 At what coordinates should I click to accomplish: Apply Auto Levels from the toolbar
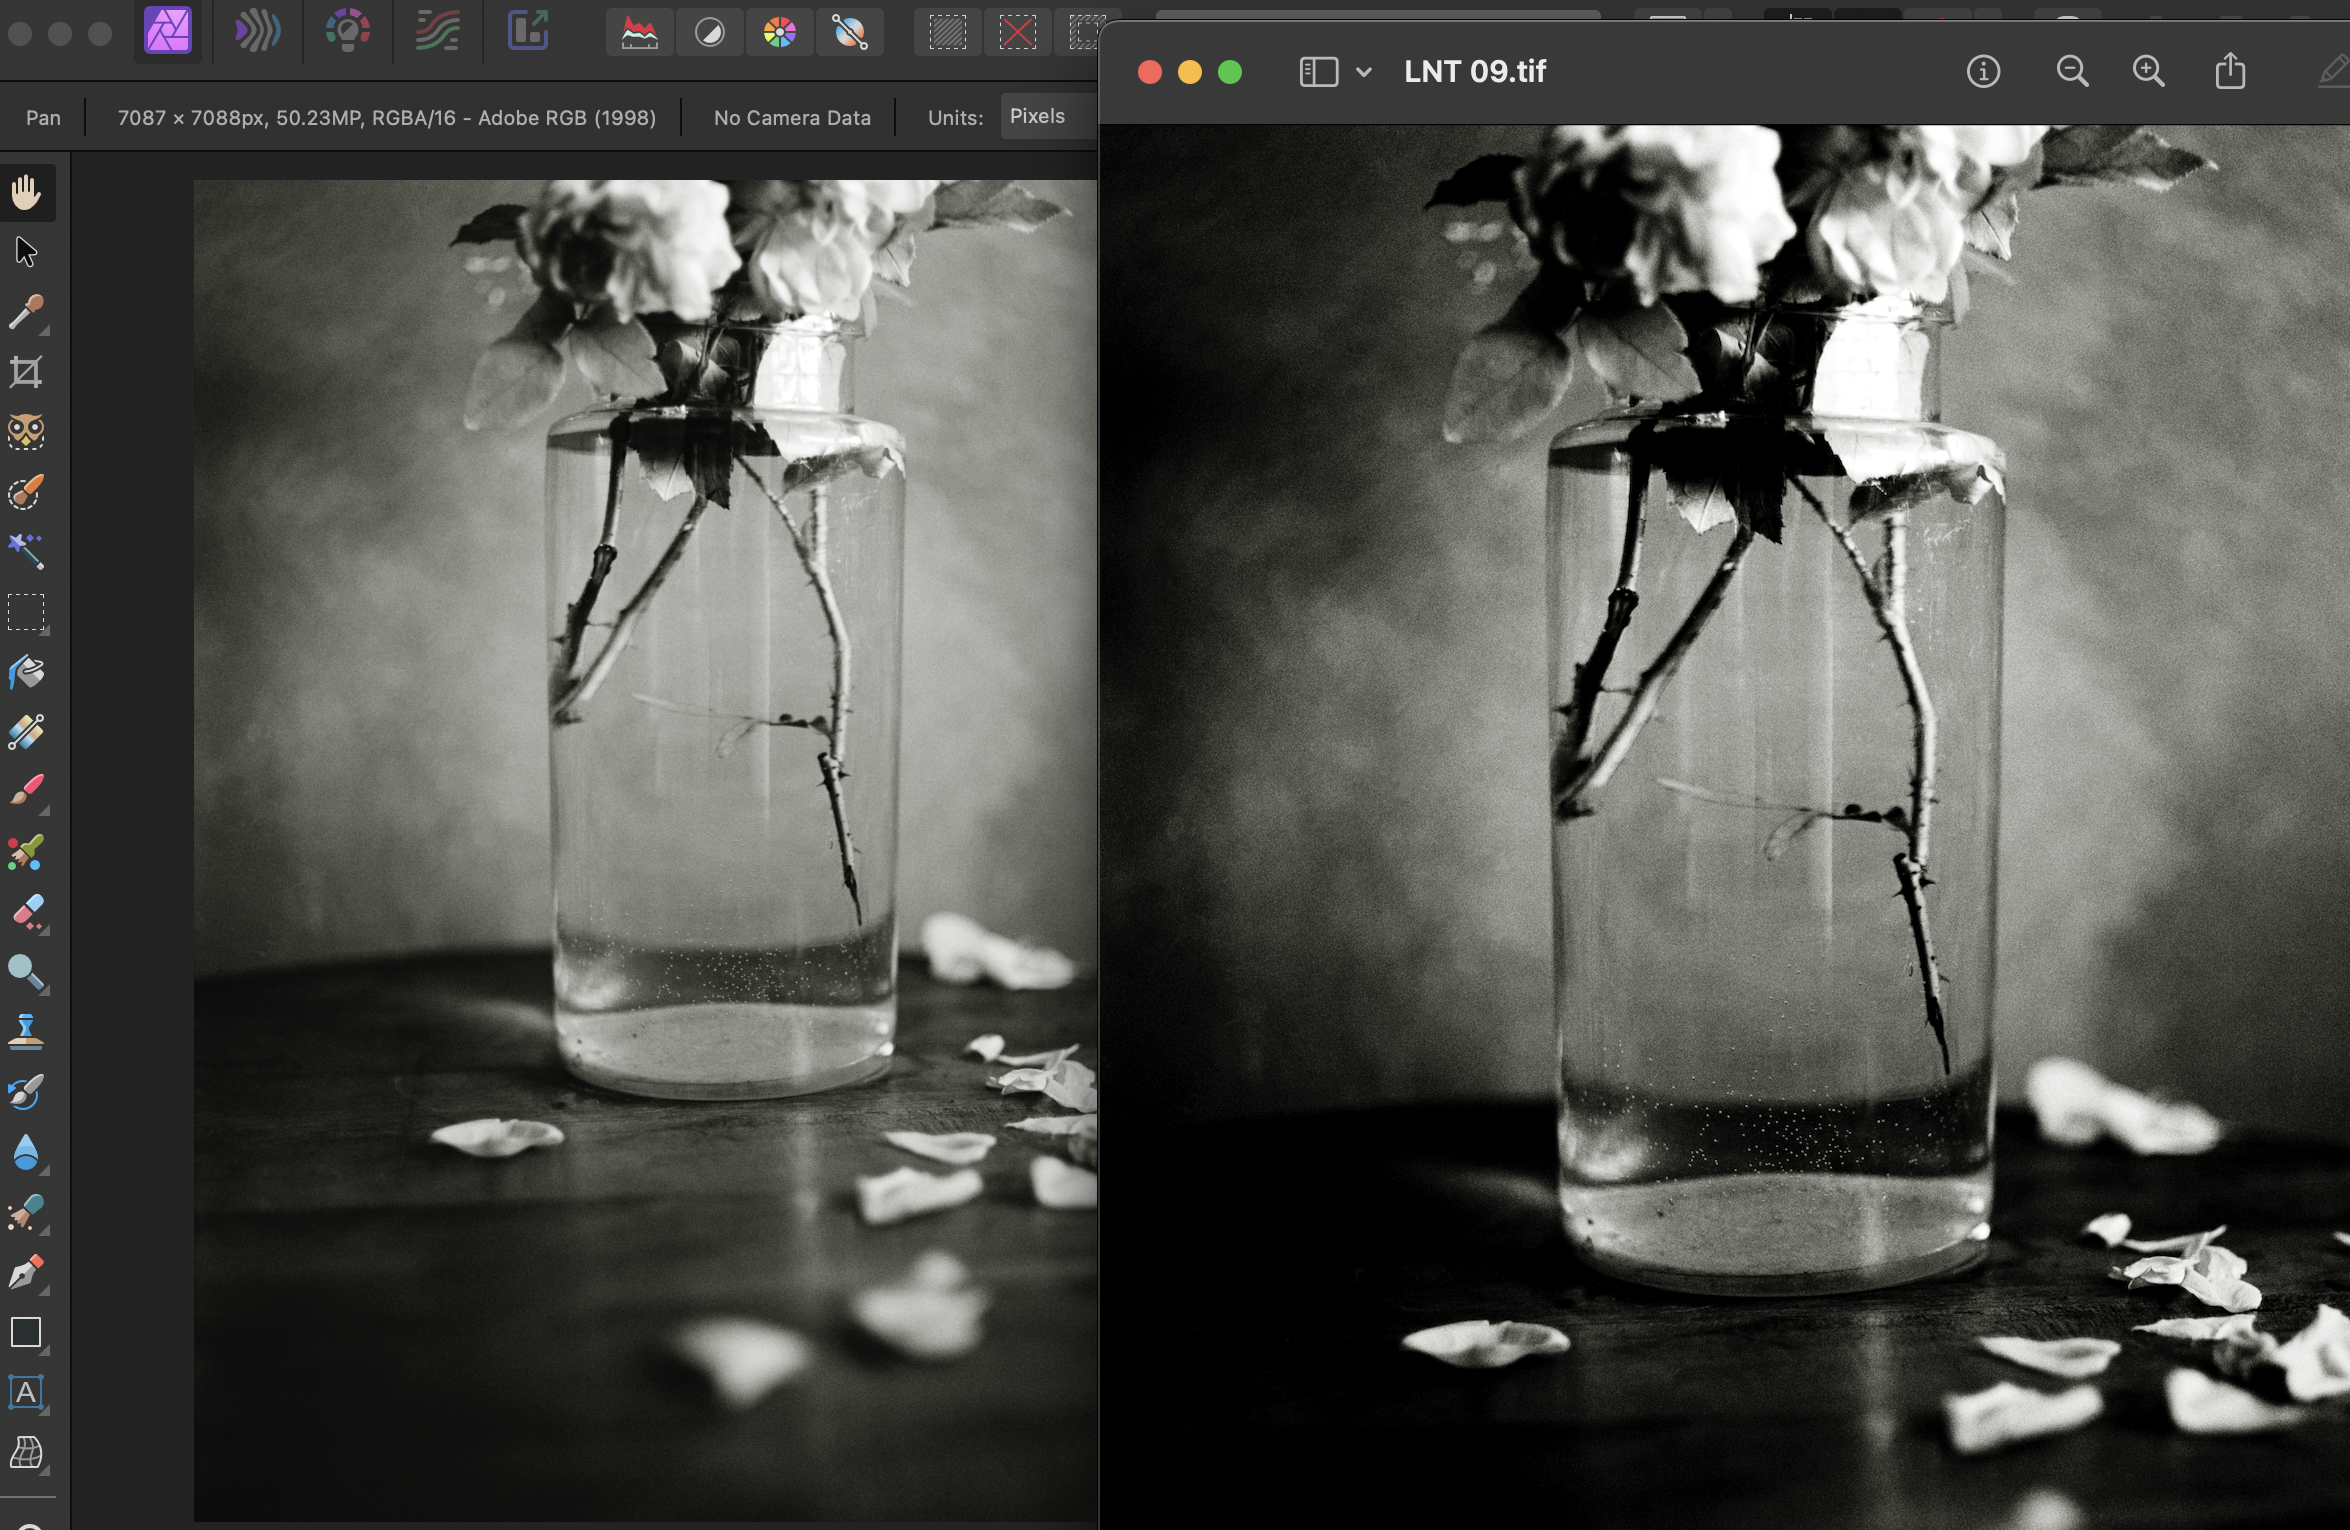pyautogui.click(x=640, y=33)
